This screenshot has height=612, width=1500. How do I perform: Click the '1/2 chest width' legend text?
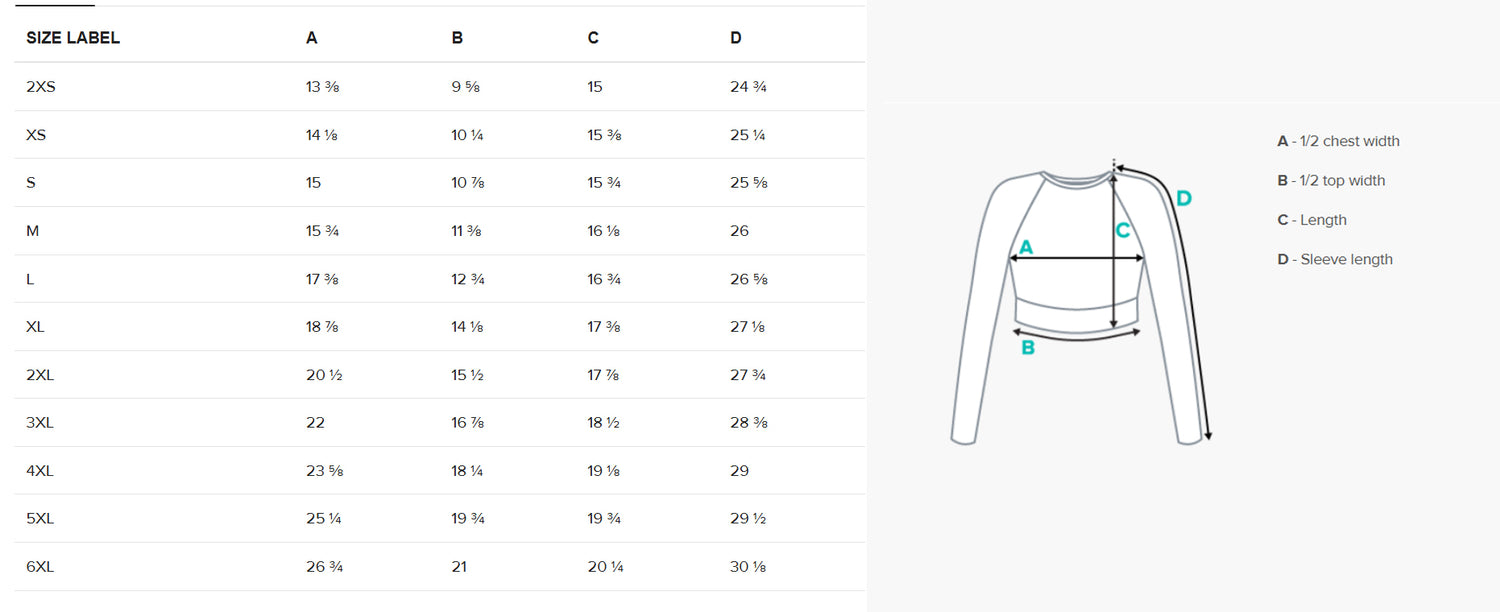click(1352, 141)
